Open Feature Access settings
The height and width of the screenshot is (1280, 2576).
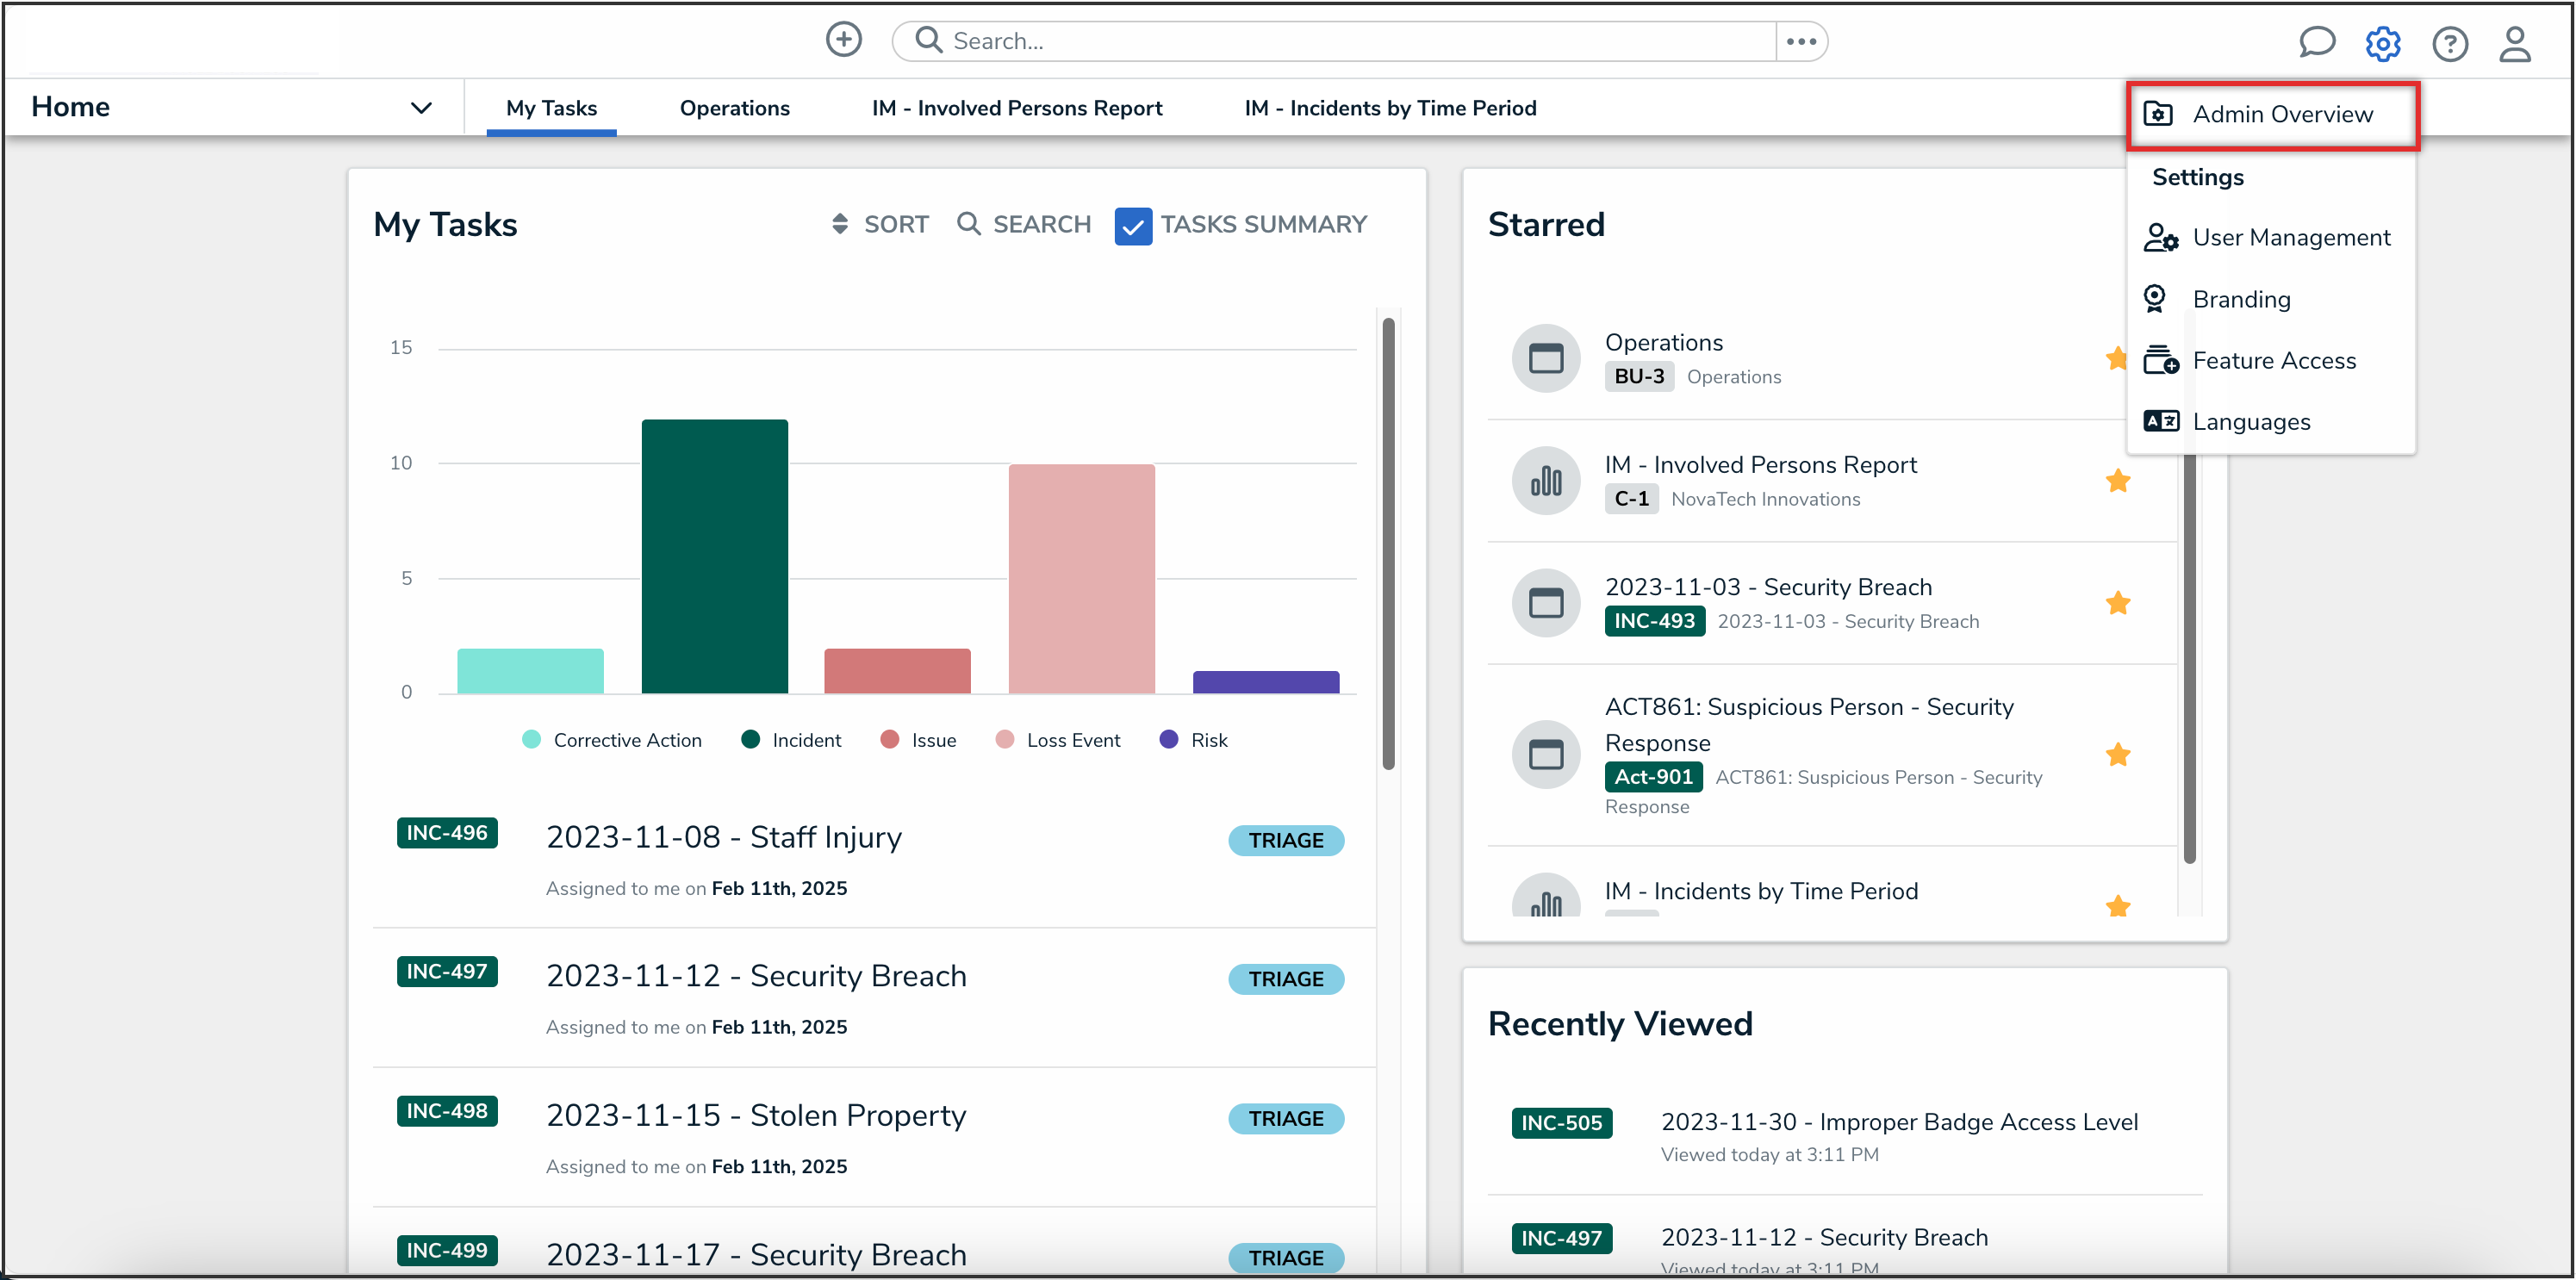2275,360
